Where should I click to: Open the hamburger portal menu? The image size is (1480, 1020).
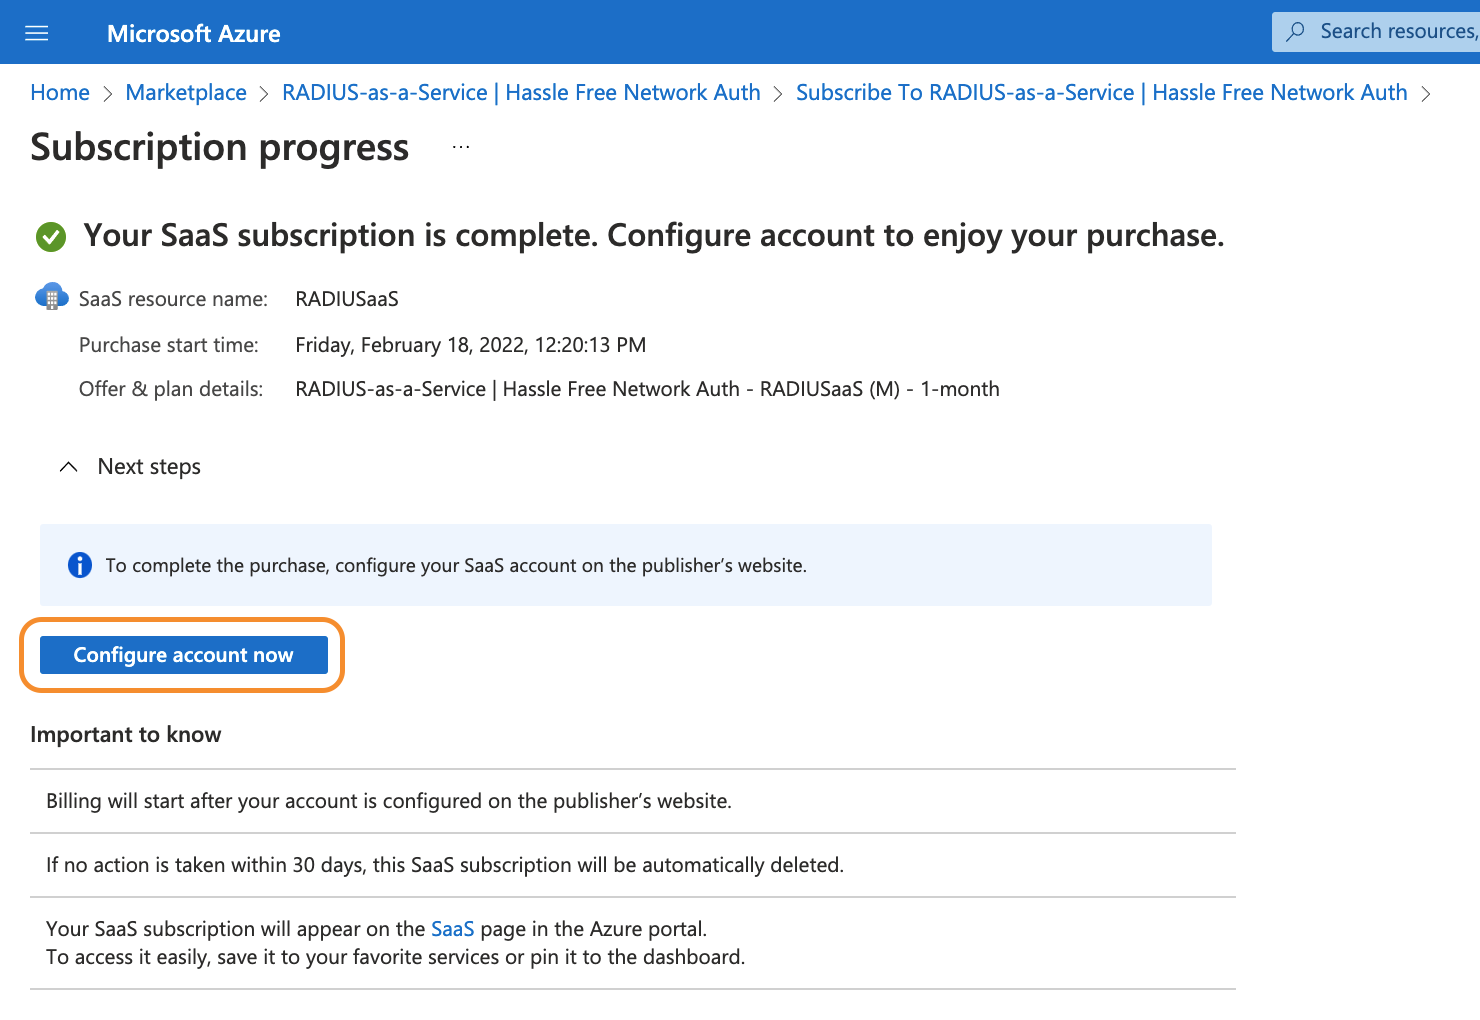pos(37,34)
